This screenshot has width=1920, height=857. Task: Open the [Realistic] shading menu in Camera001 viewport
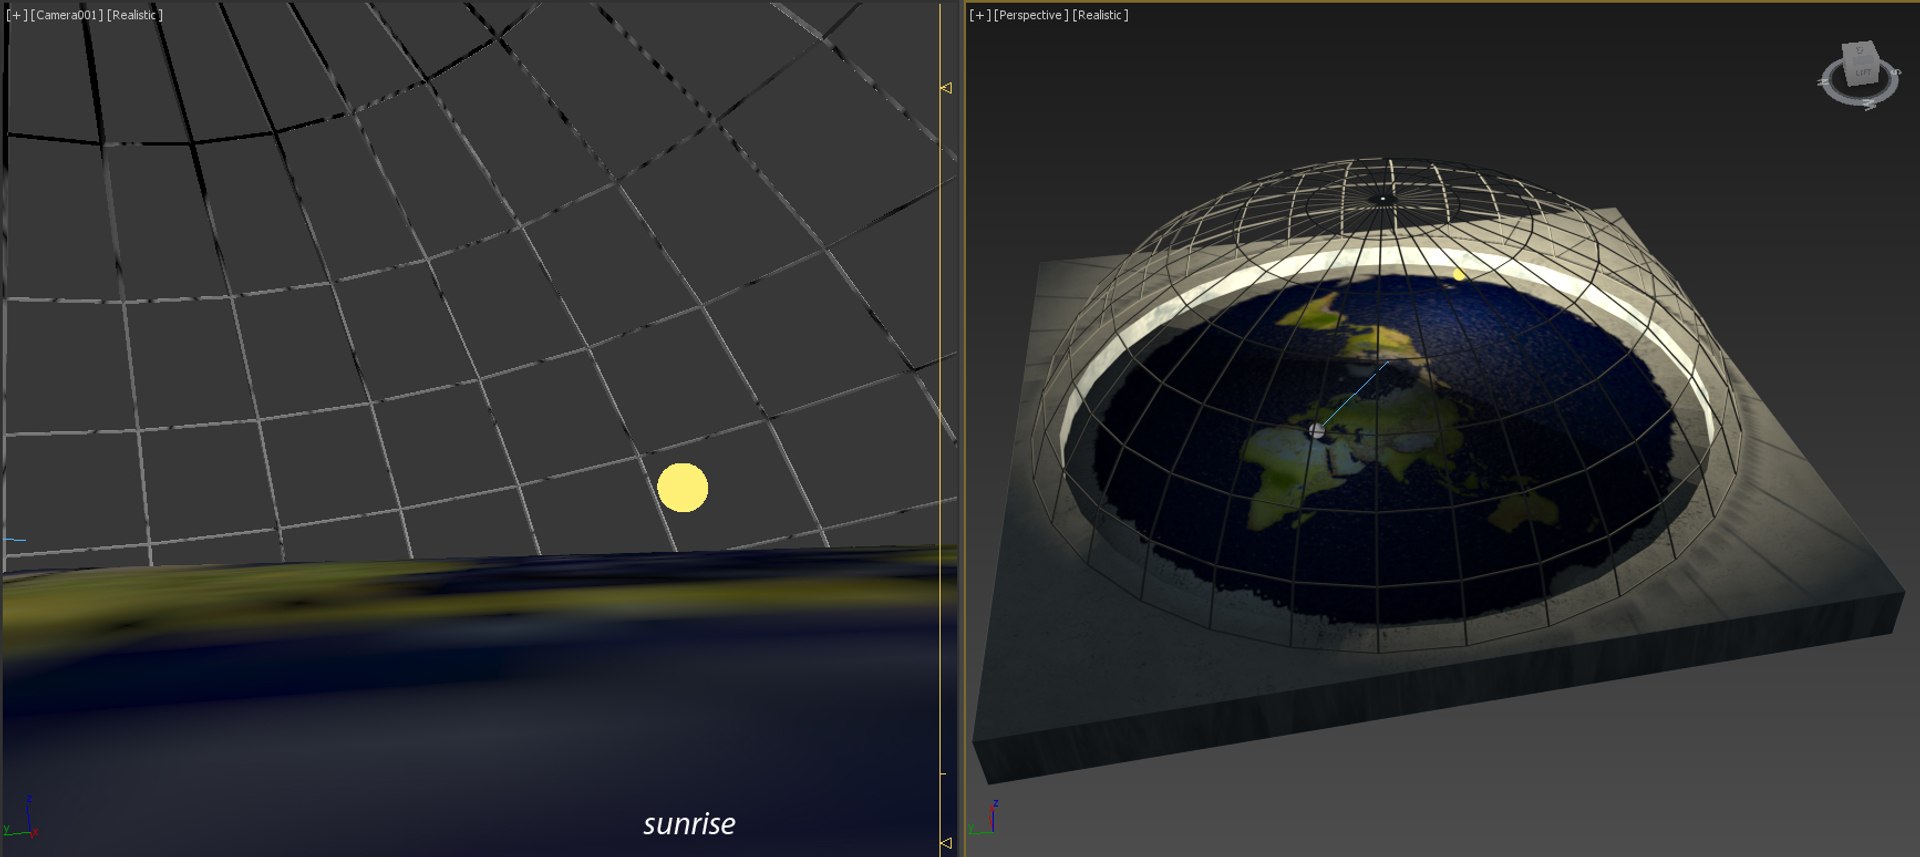(134, 15)
